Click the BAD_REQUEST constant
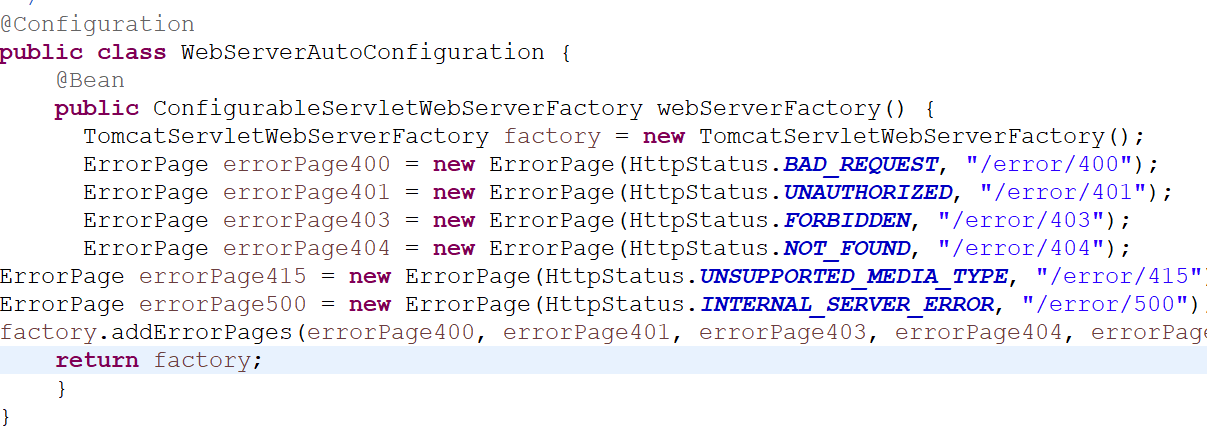Screen dimensions: 1207x429 (861, 164)
